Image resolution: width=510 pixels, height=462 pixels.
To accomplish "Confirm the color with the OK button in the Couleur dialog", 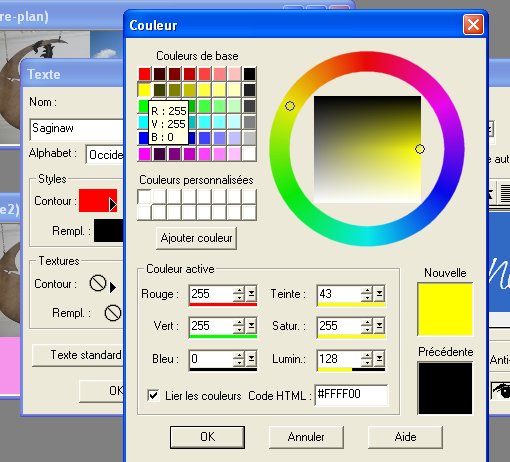I will pos(207,437).
